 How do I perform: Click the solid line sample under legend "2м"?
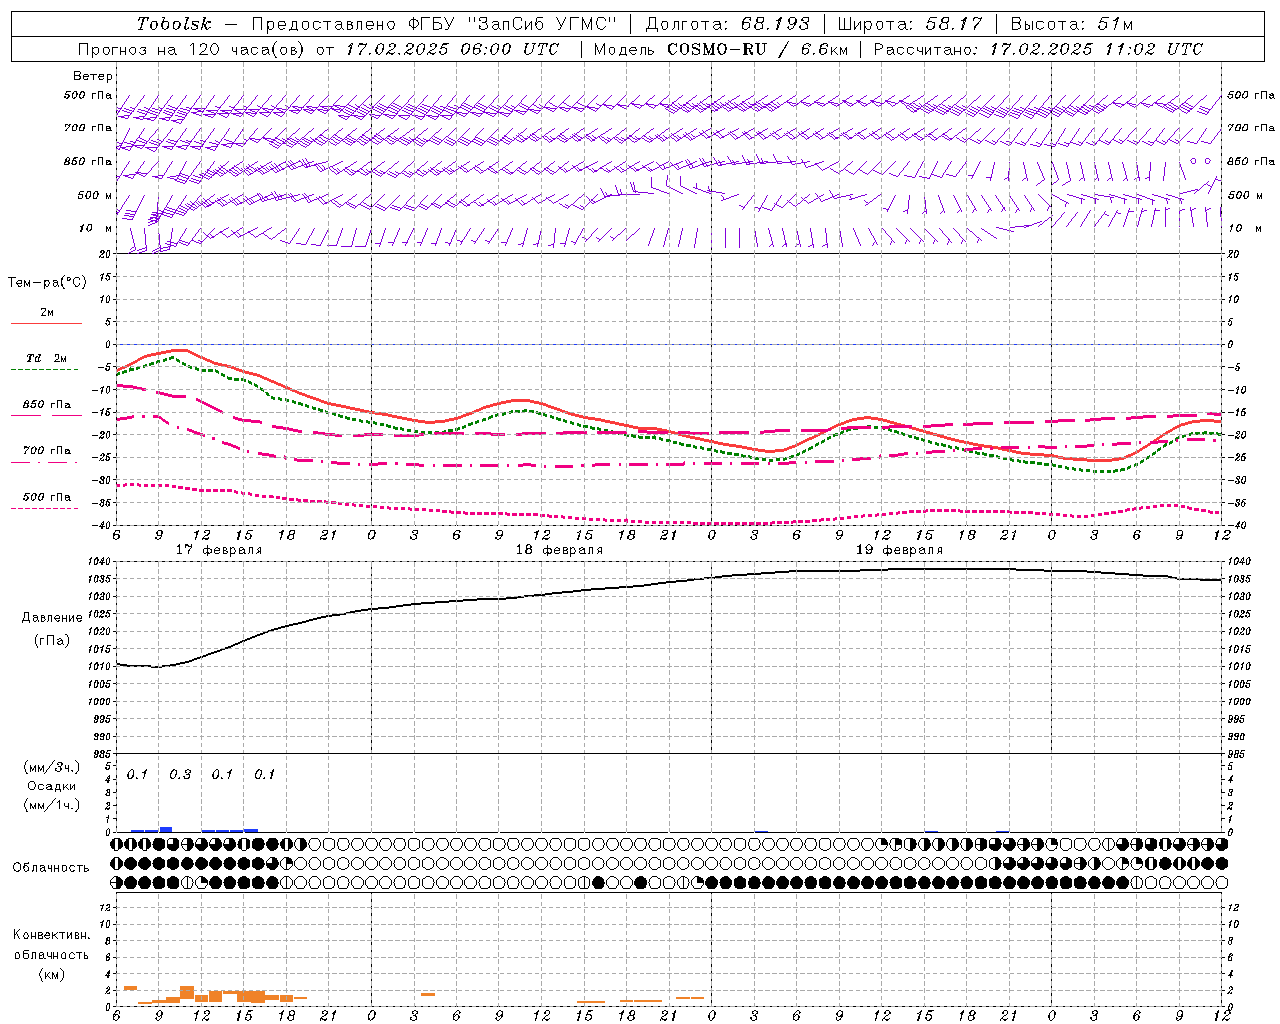tap(47, 324)
